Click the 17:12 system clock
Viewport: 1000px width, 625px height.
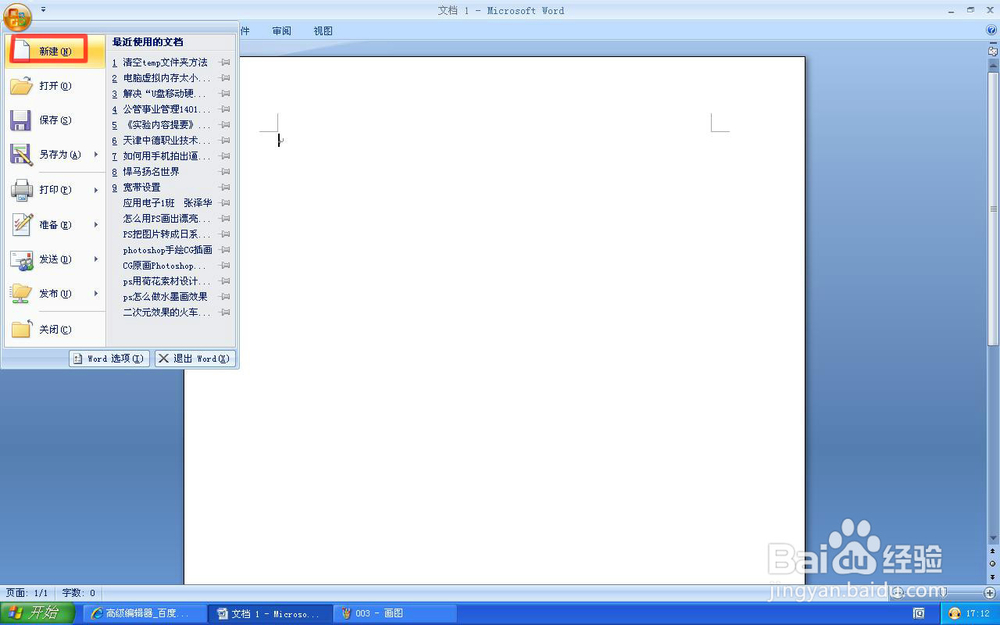point(977,614)
